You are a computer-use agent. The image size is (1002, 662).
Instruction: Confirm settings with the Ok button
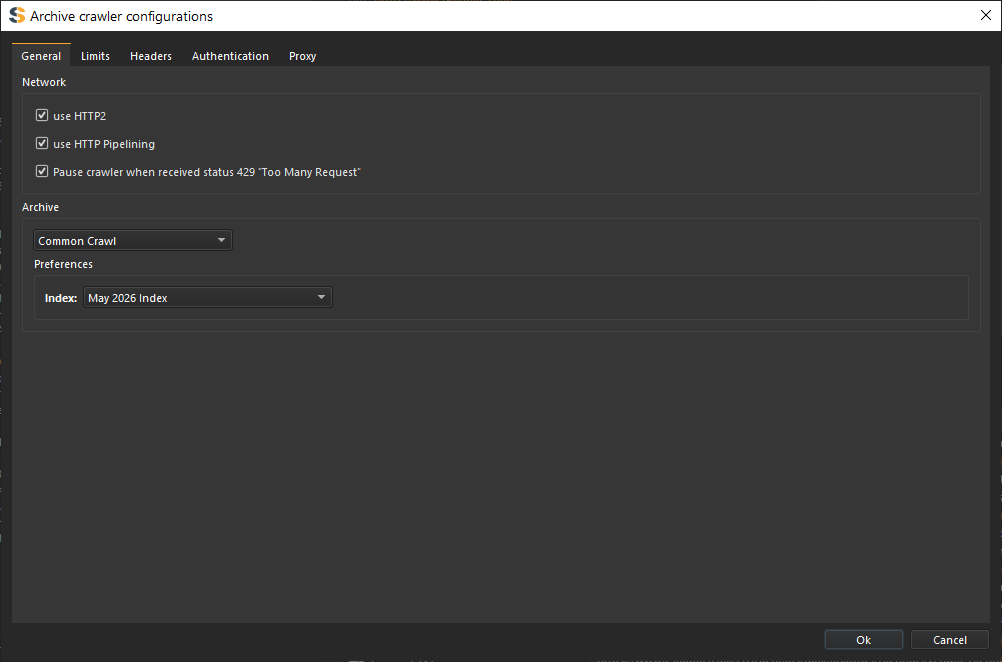point(863,640)
